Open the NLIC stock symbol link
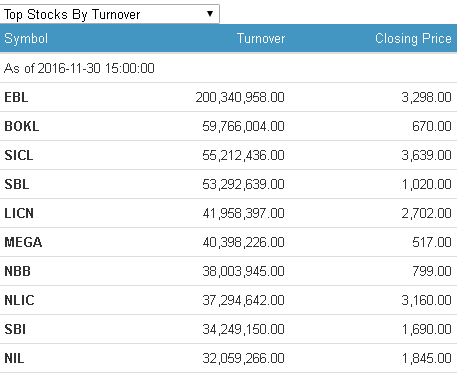The image size is (465, 380). [19, 300]
